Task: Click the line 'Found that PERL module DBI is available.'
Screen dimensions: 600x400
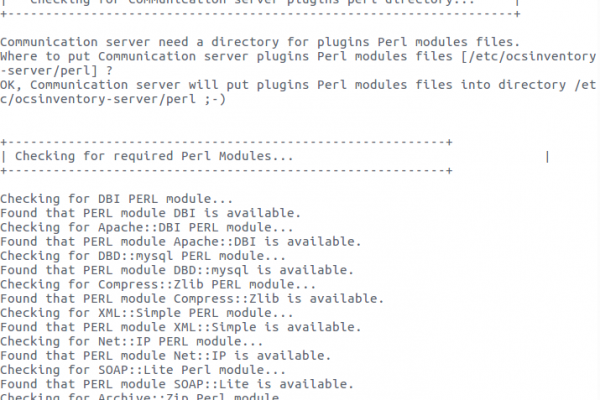Action: (x=150, y=213)
